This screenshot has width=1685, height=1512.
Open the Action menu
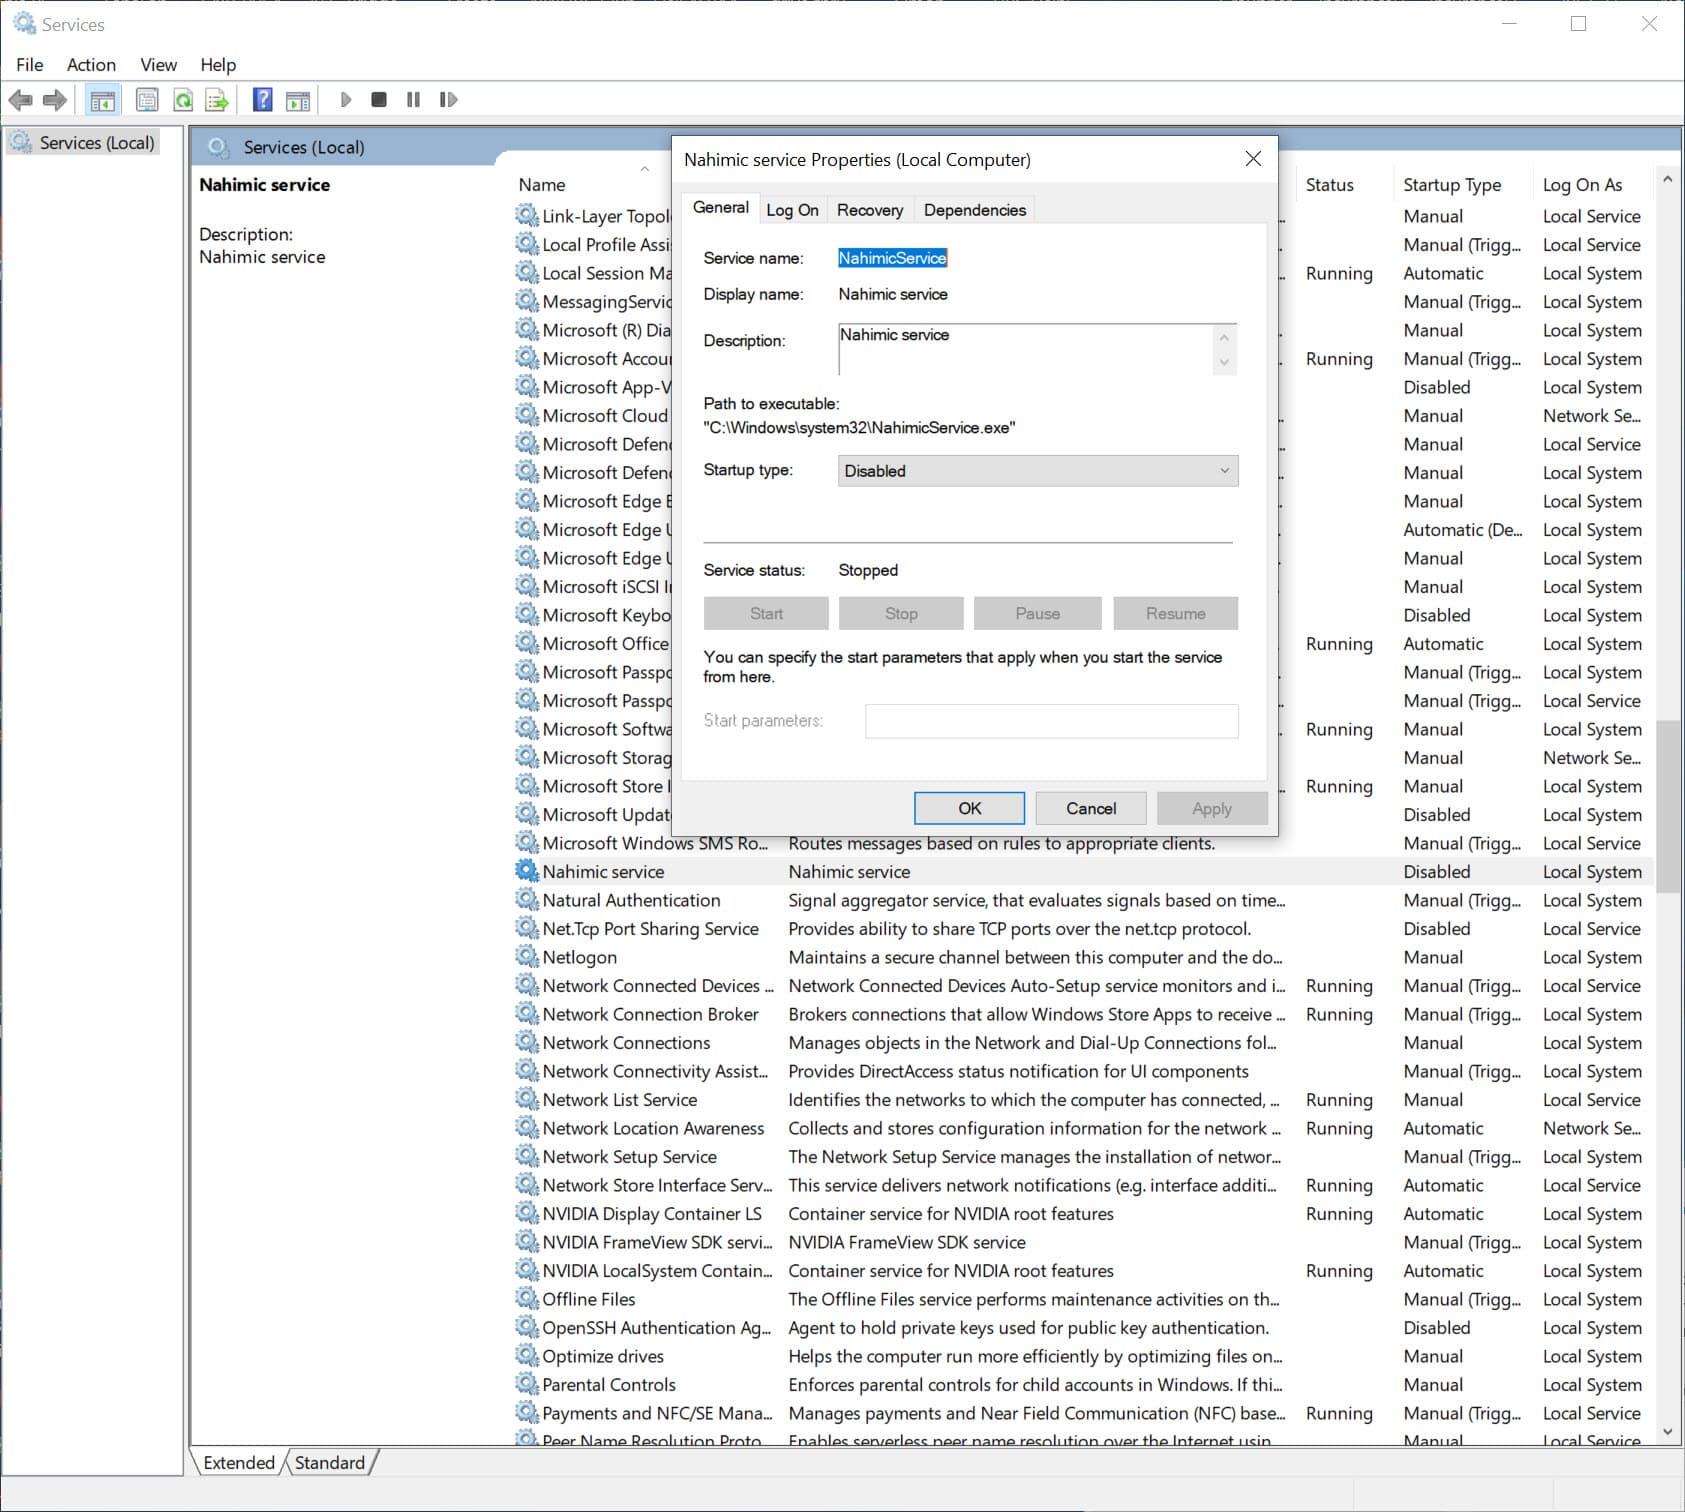tap(90, 64)
